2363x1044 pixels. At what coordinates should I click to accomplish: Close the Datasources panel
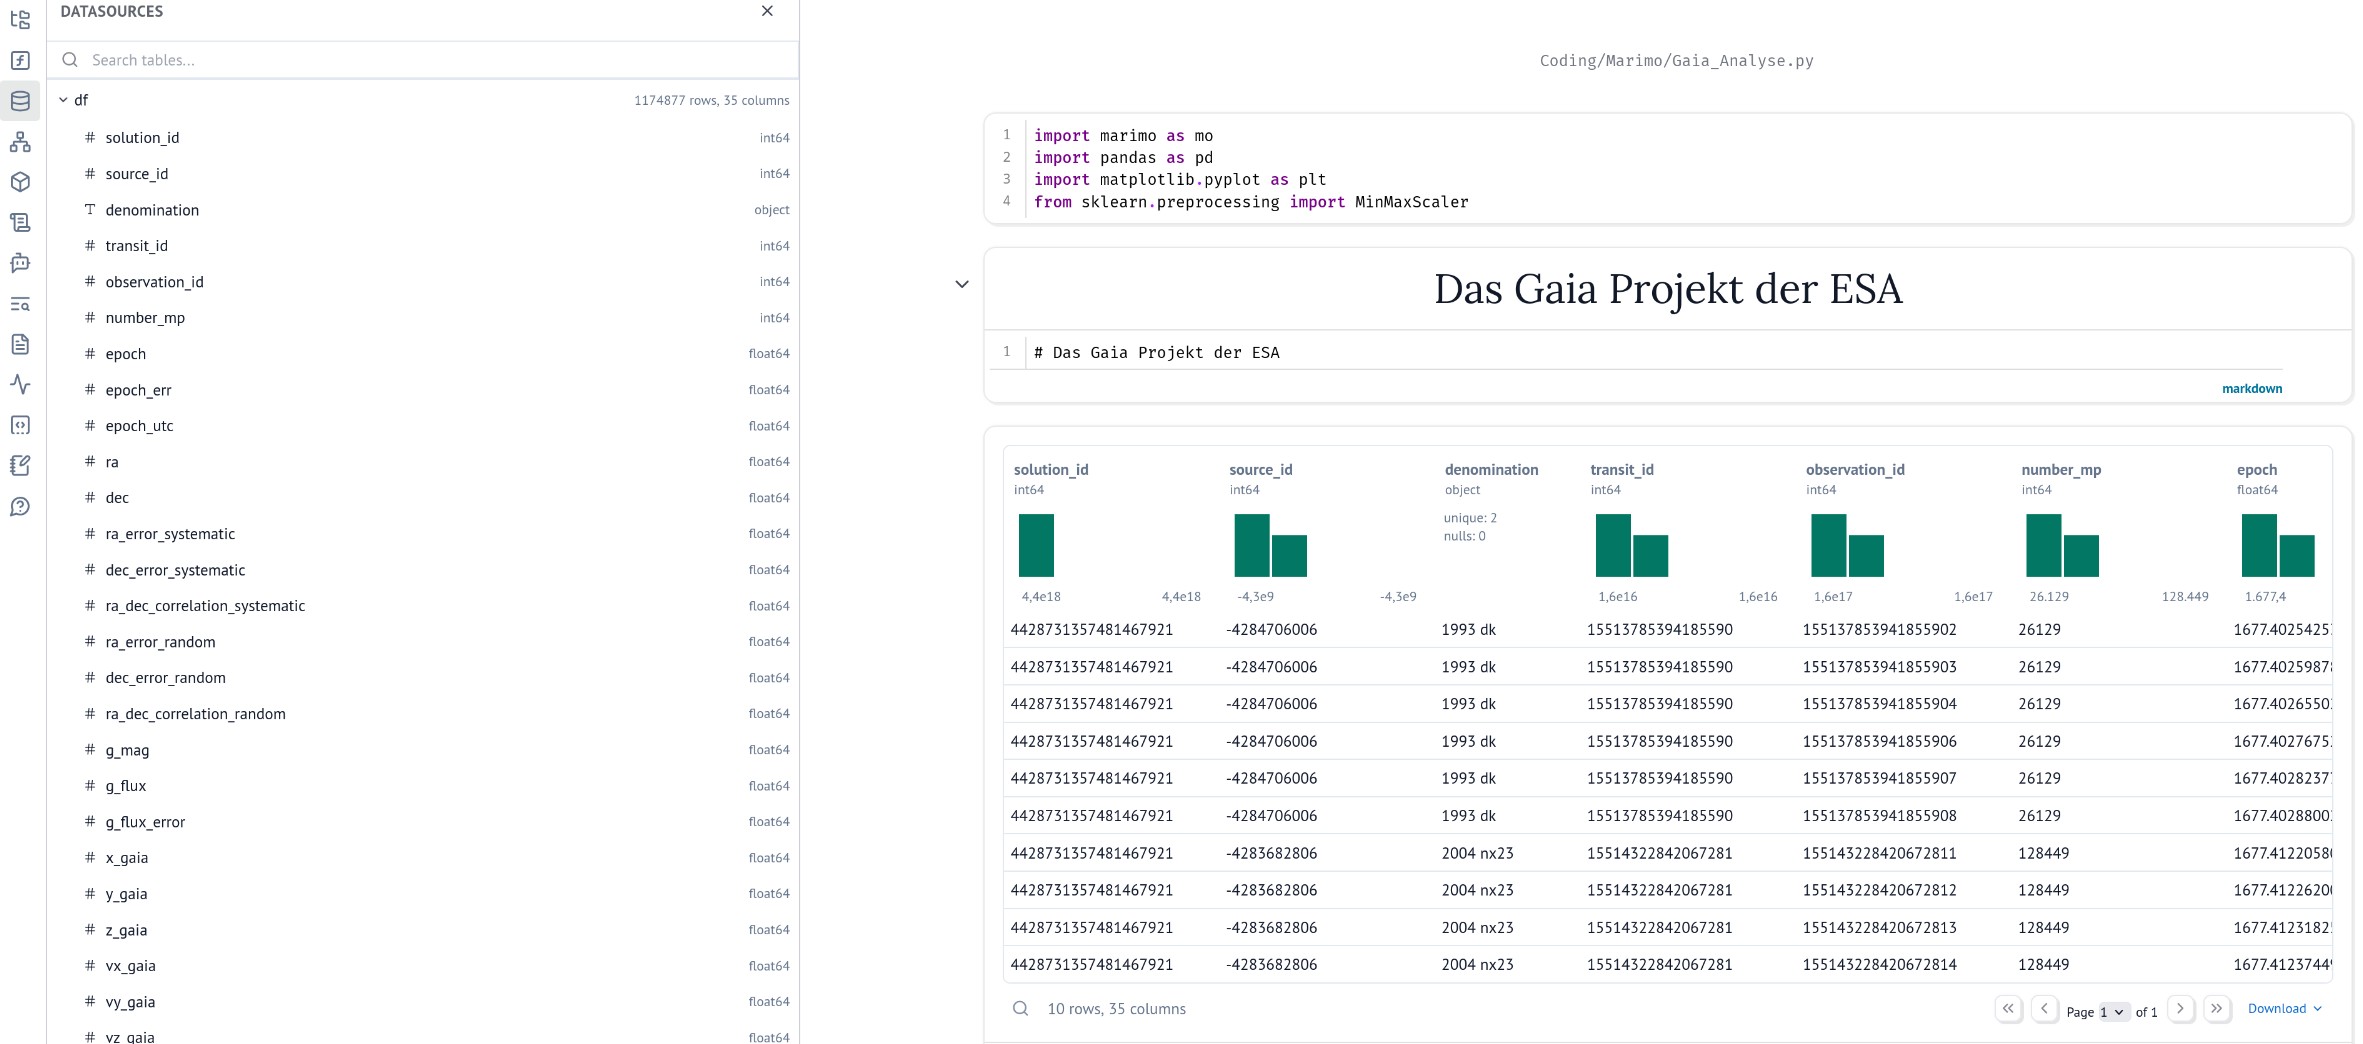pyautogui.click(x=767, y=11)
